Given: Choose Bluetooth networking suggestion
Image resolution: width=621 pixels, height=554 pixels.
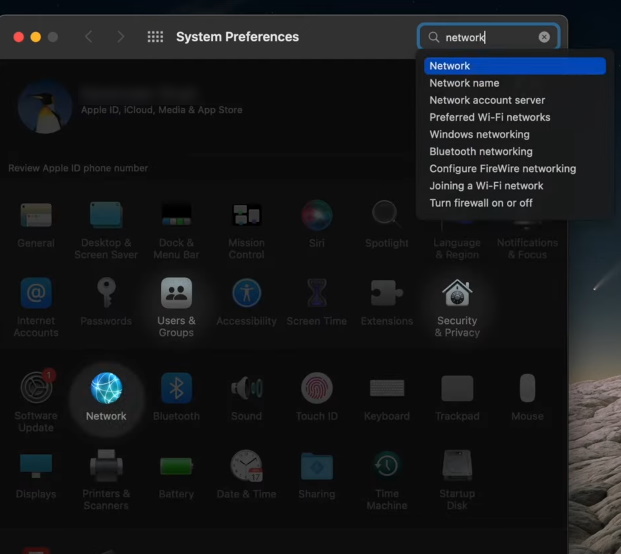Looking at the screenshot, I should coord(515,151).
